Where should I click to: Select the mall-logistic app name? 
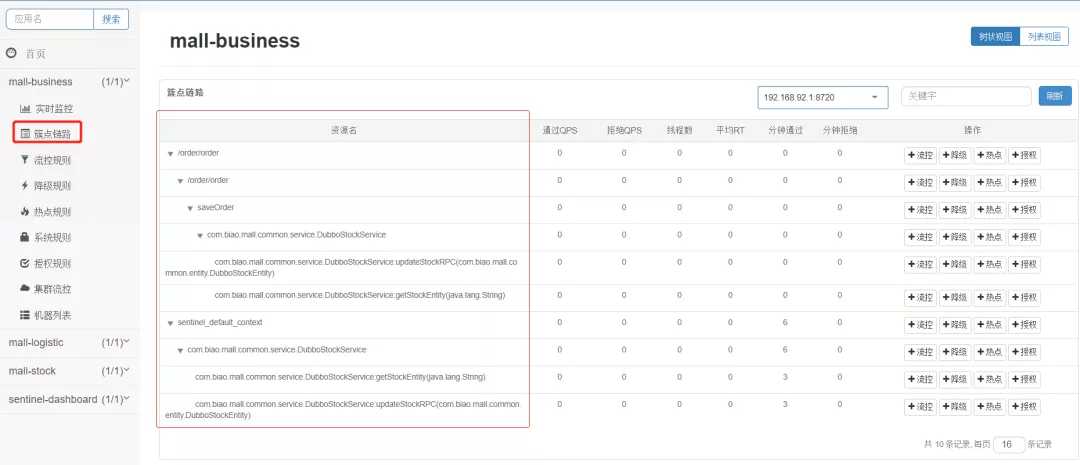click(36, 342)
